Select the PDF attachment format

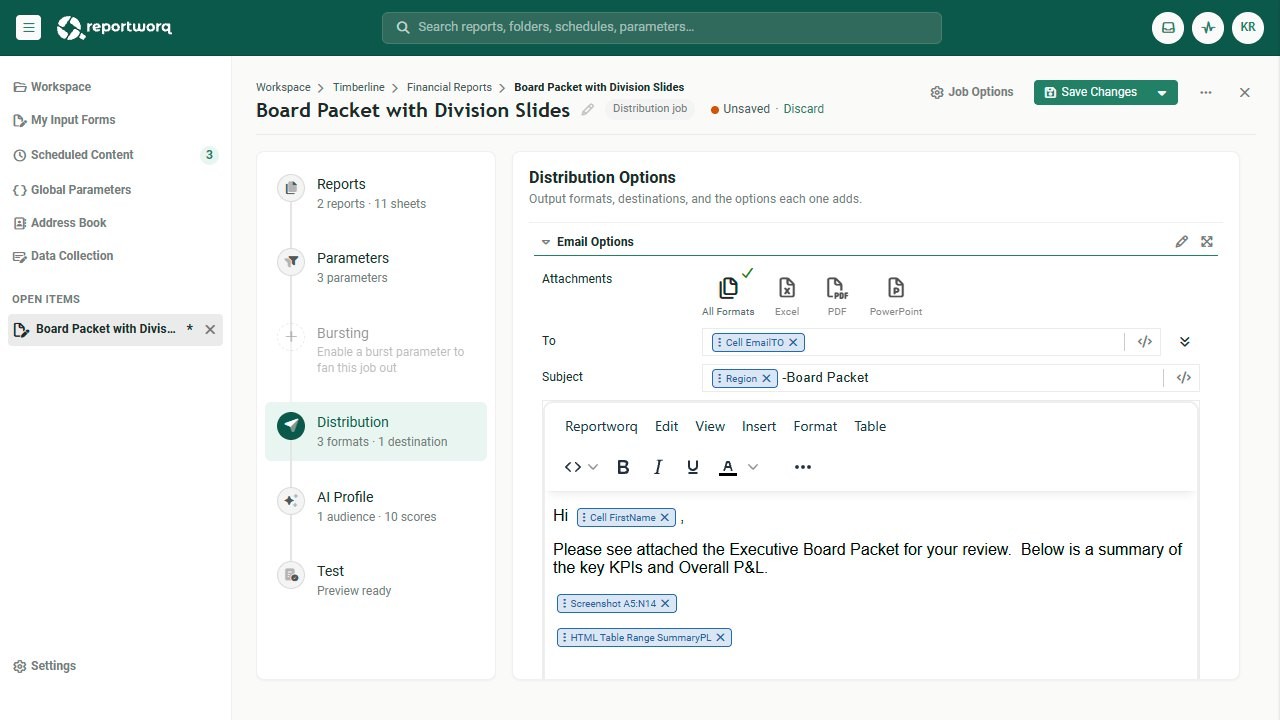[x=837, y=297]
